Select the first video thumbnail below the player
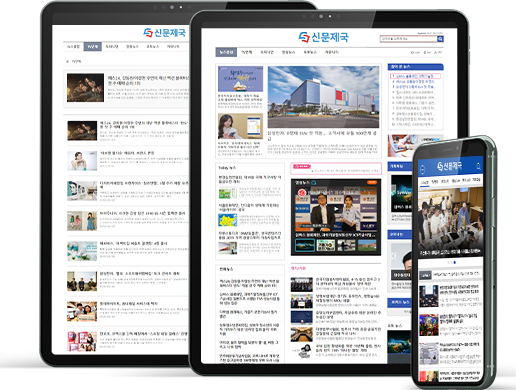 [x=305, y=246]
